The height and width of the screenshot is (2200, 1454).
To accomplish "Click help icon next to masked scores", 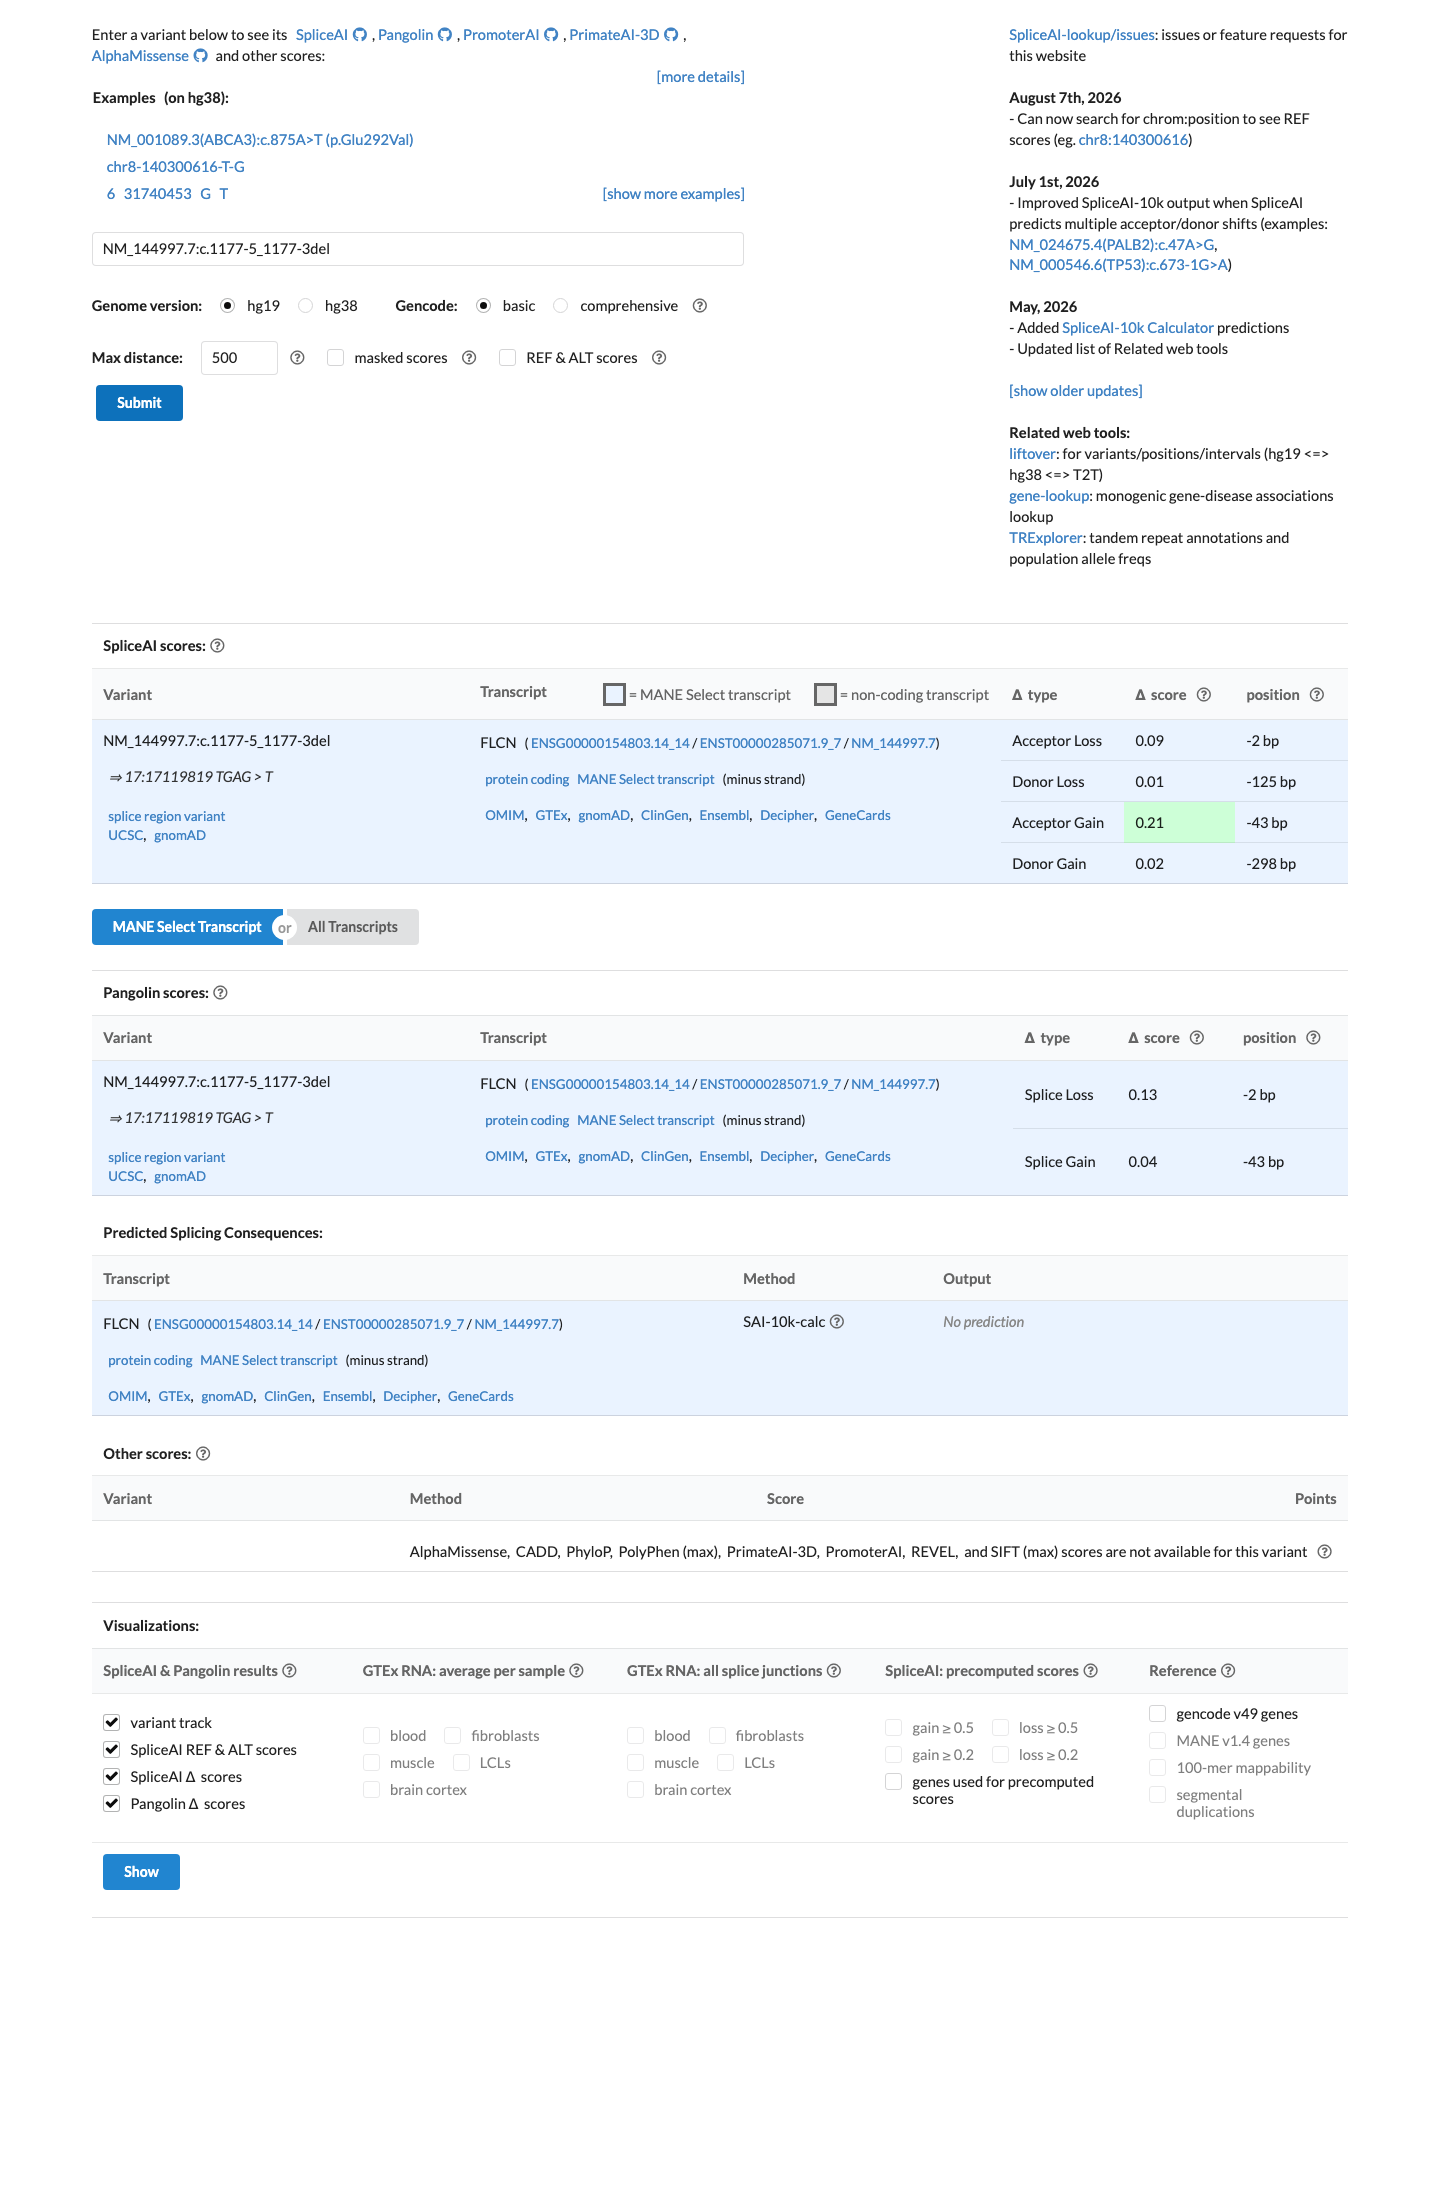I will [469, 358].
